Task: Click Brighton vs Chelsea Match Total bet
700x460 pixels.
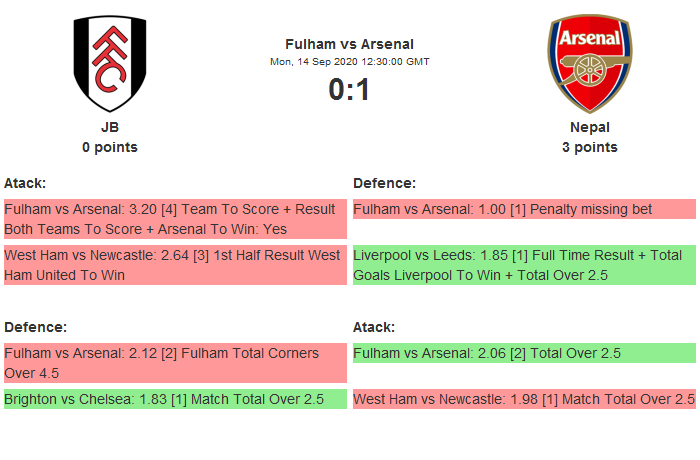Action: [x=175, y=399]
